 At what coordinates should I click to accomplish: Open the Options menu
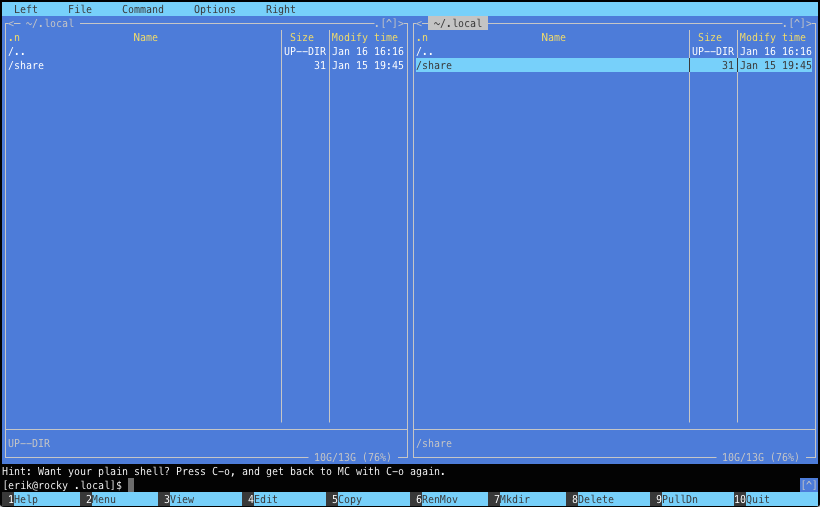coord(214,9)
